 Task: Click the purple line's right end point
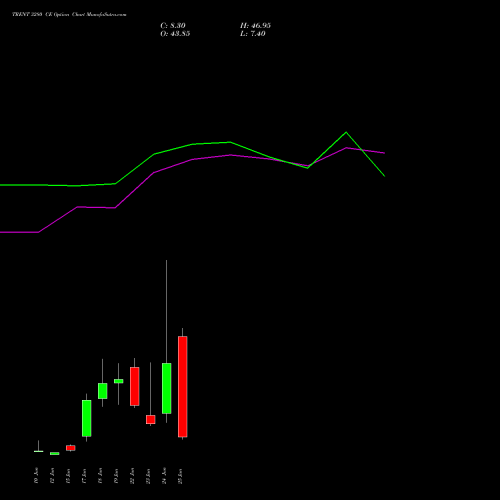click(x=384, y=153)
